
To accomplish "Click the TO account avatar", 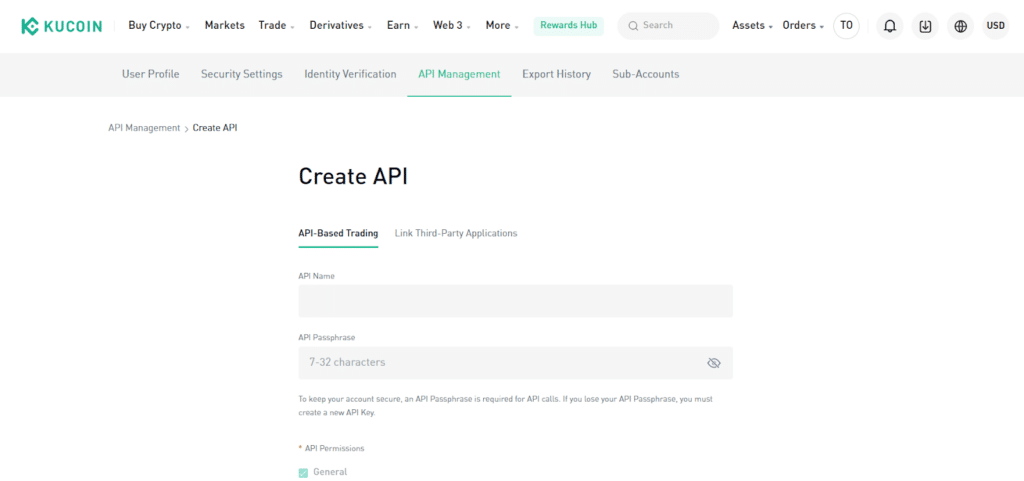I will pyautogui.click(x=846, y=26).
